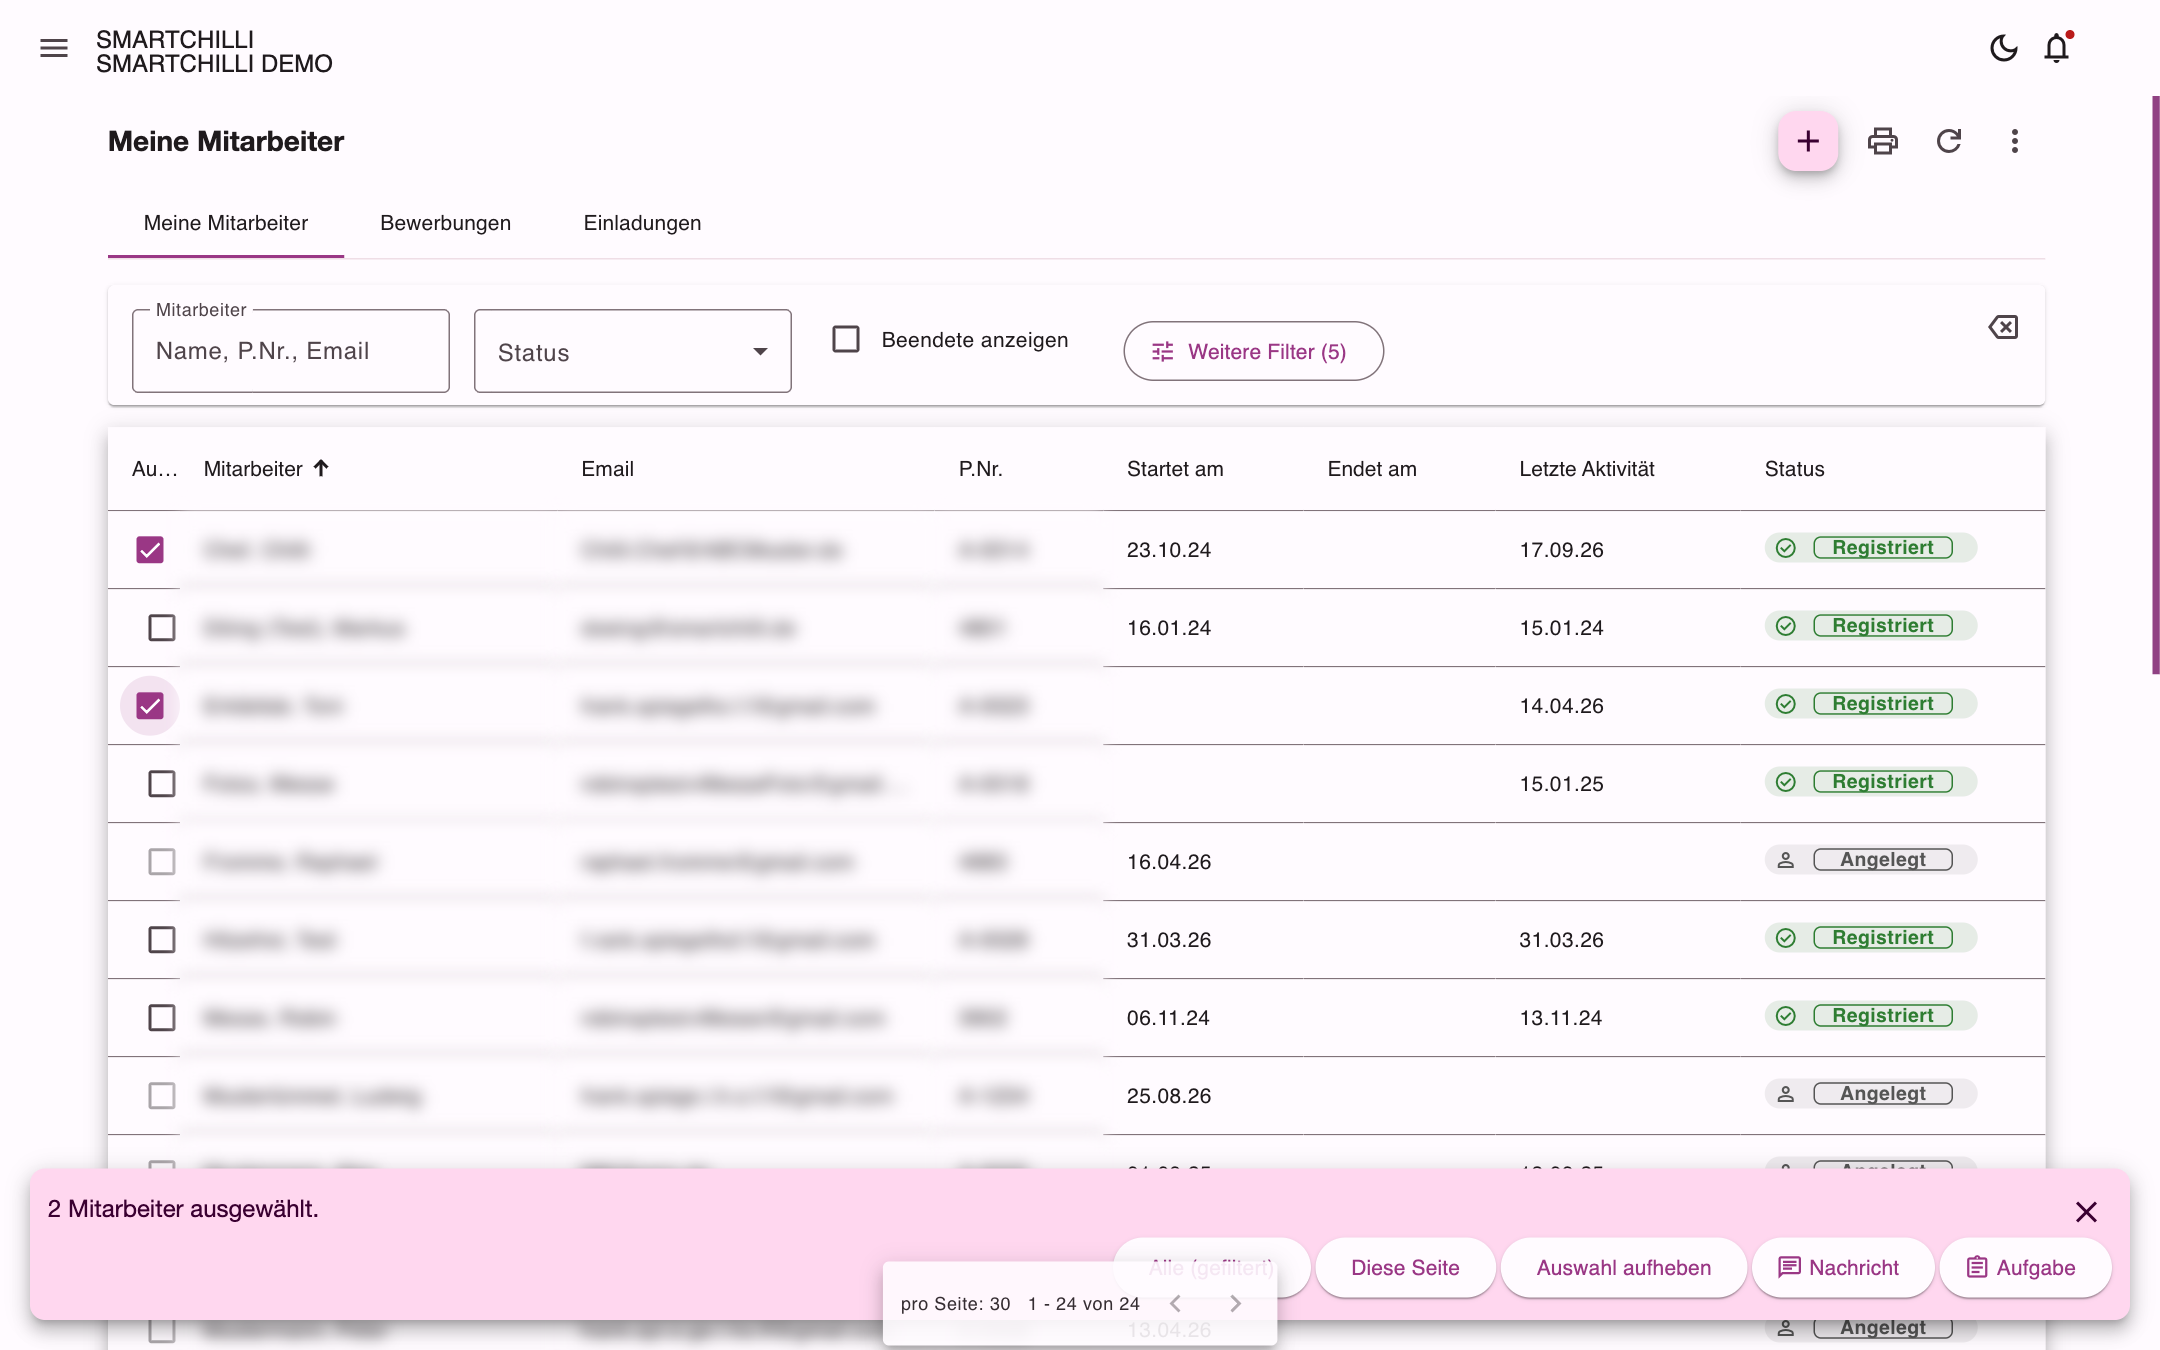Open the notifications bell

pos(2057,48)
